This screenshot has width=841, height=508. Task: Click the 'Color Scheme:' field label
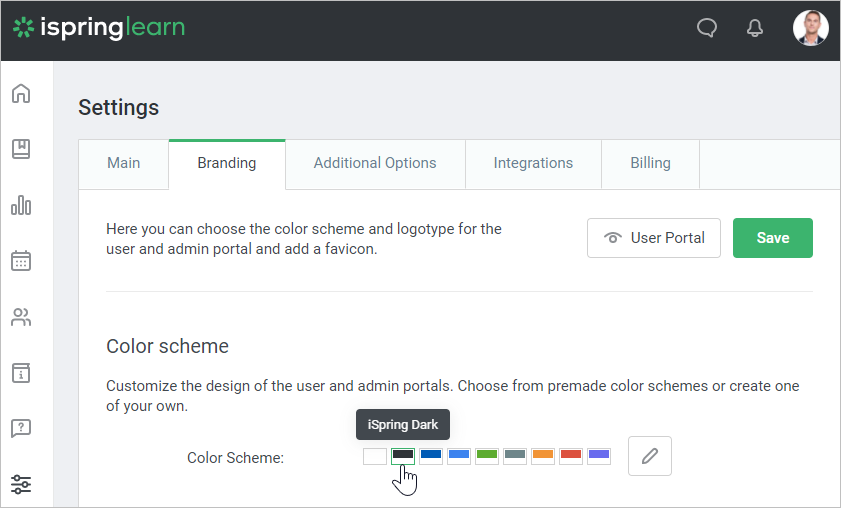pos(235,458)
